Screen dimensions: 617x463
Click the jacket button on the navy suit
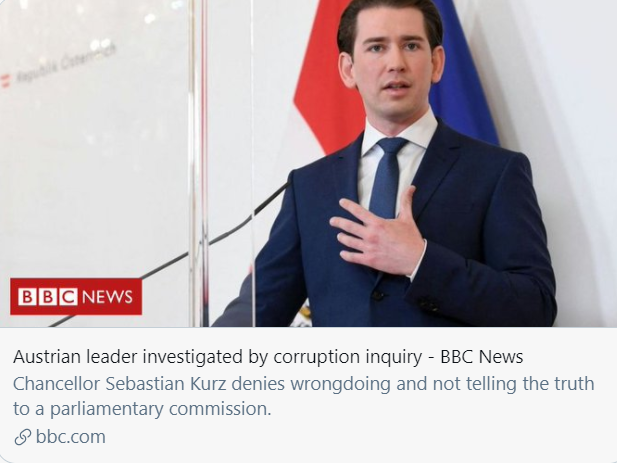tap(378, 295)
